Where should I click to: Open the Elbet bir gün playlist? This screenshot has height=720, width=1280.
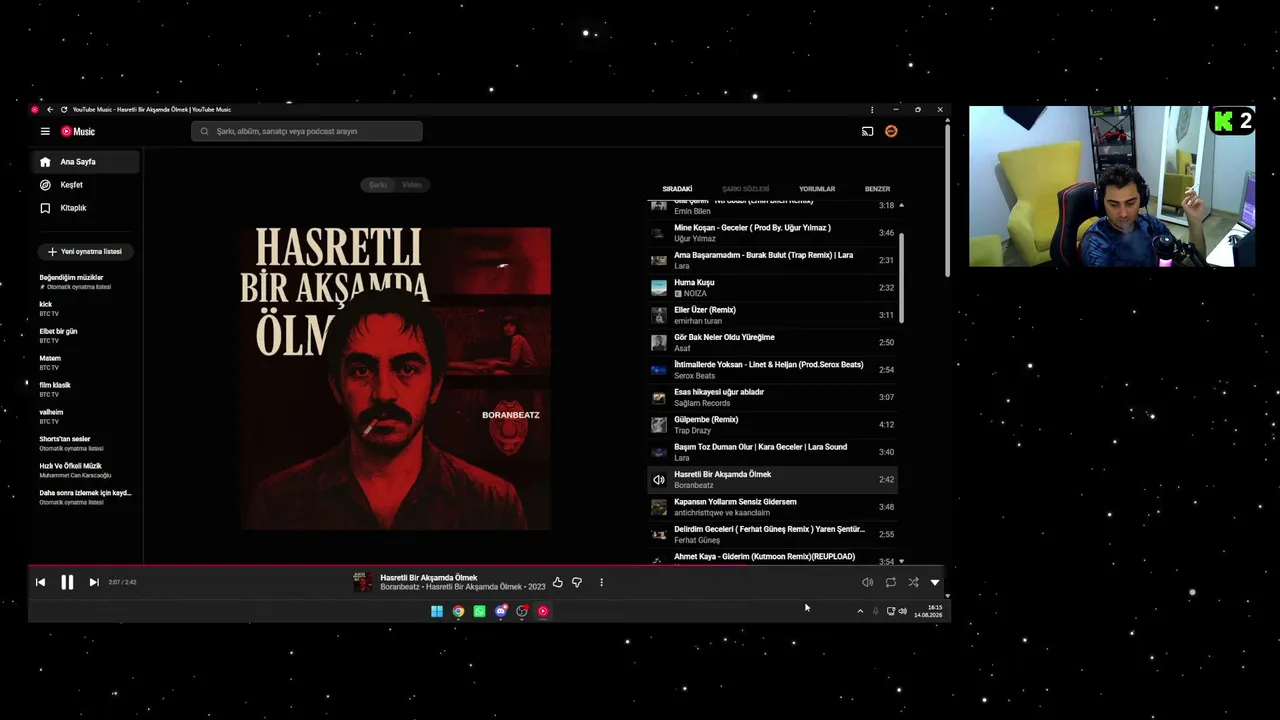pos(86,336)
